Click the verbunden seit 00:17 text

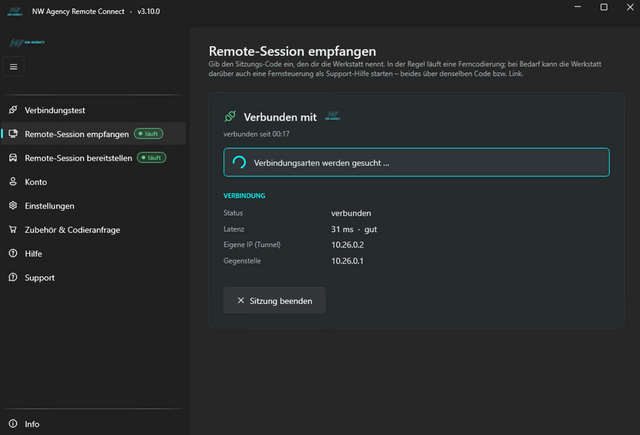256,134
